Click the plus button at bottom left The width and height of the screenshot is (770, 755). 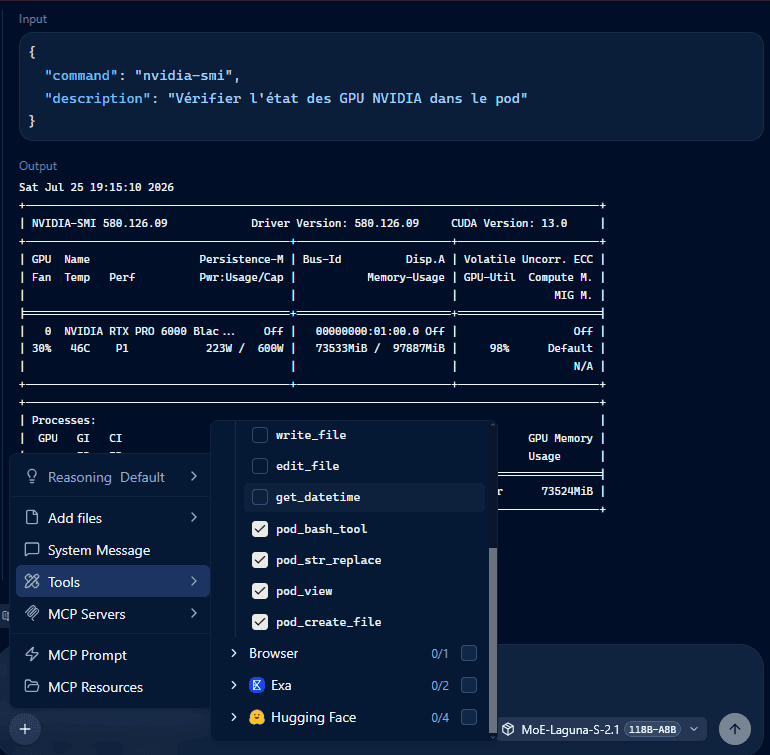(25, 729)
